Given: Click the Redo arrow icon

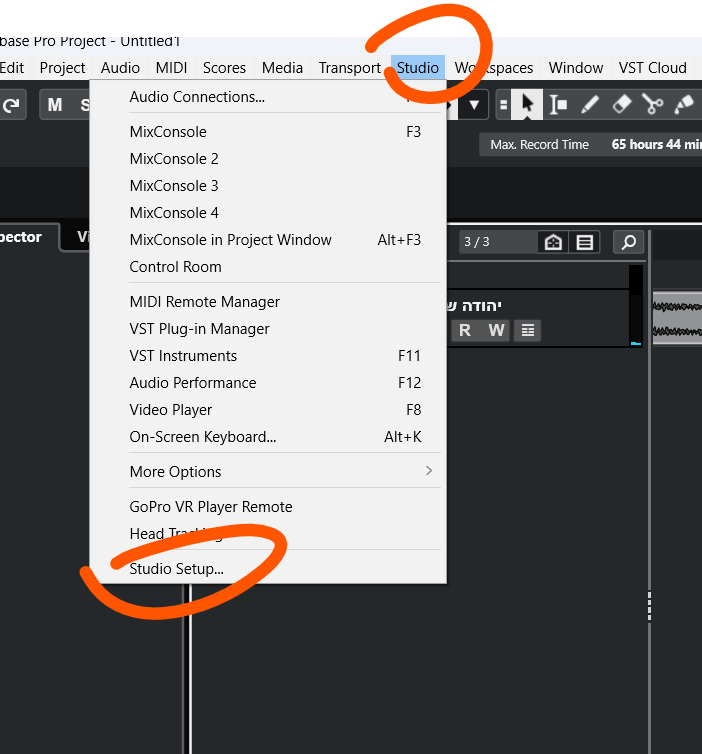Looking at the screenshot, I should point(11,105).
